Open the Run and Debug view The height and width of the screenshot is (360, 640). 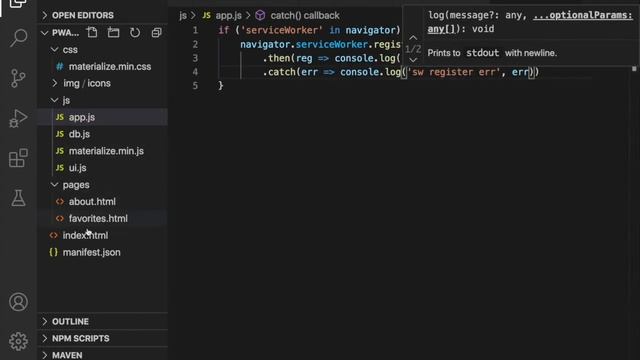(x=18, y=118)
